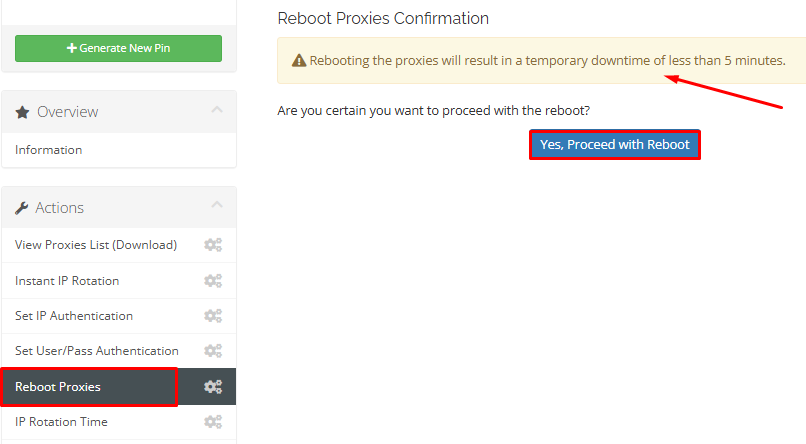
Task: Click gears icon beside IP Rotation Time
Action: pyautogui.click(x=213, y=422)
